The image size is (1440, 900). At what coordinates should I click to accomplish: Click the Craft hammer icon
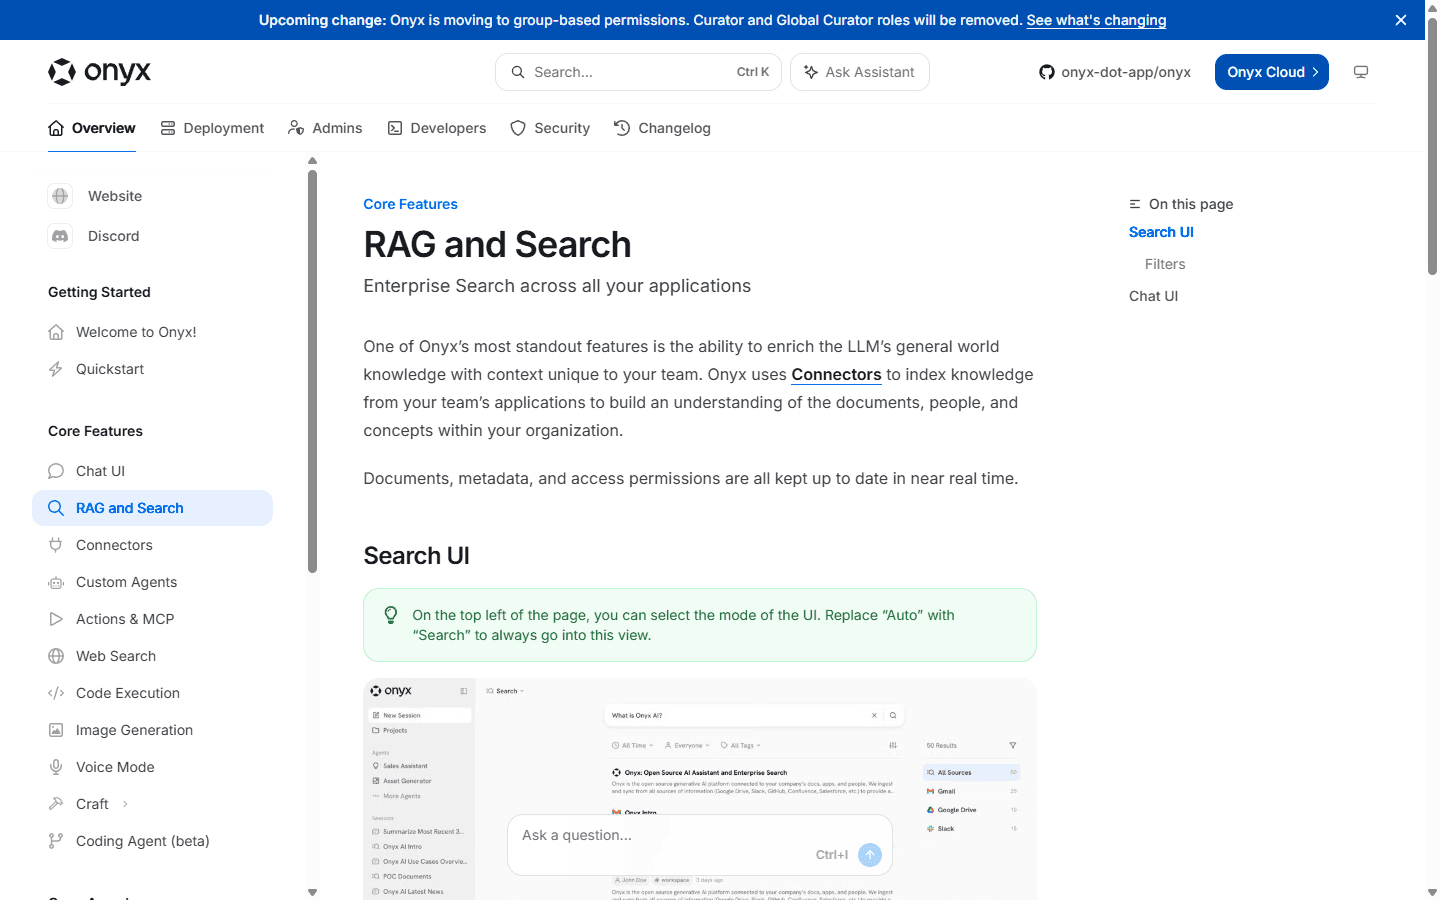click(56, 804)
